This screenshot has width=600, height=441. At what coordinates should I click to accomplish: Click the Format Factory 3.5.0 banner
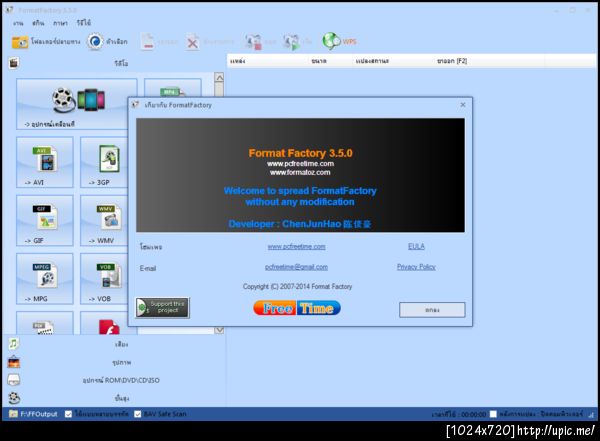pos(300,175)
